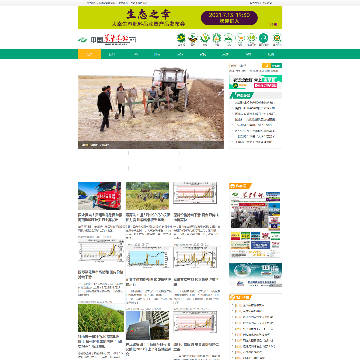
Task: Open the blue line chart thumbnail in middle column
Action: point(147,258)
